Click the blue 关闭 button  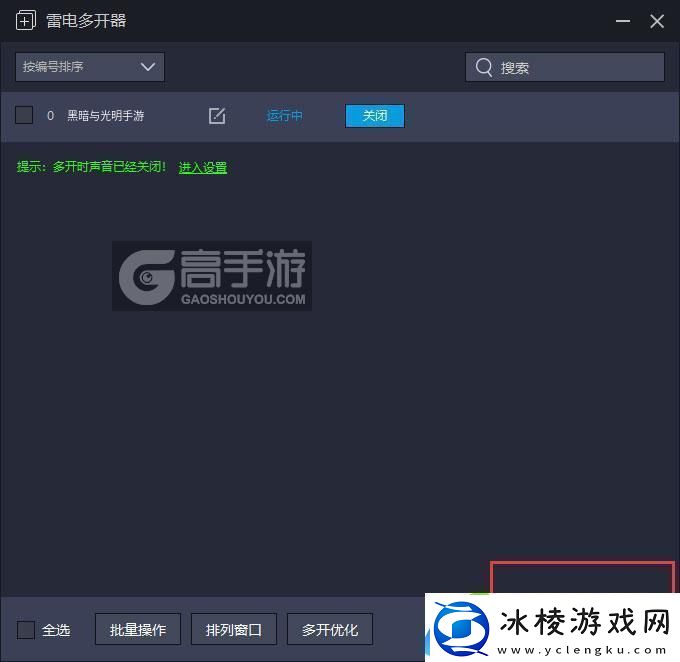point(375,116)
